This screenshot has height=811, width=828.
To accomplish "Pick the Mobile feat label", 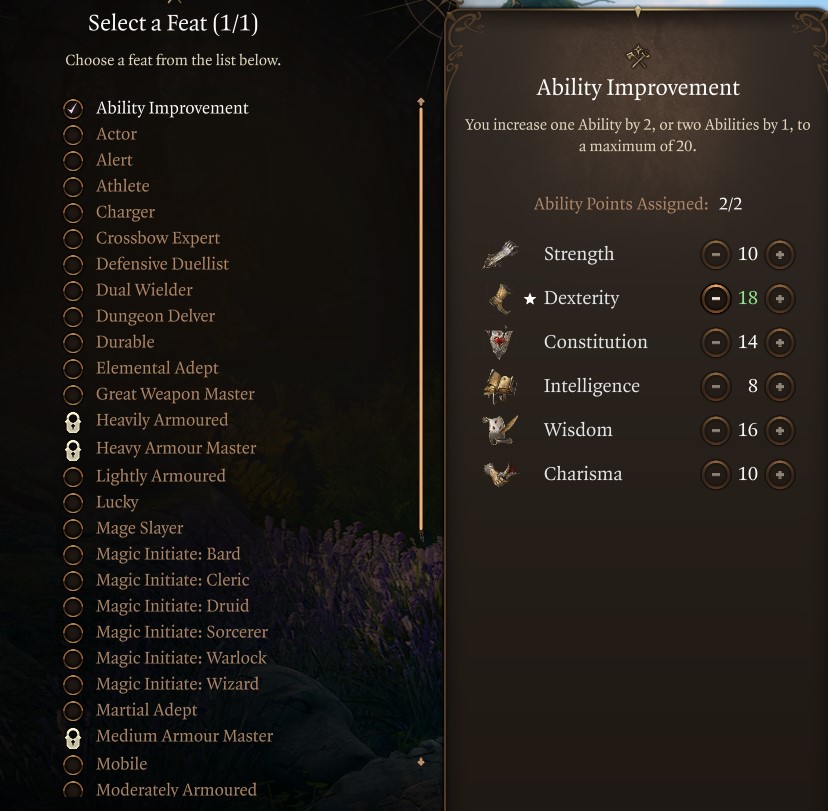I will pyautogui.click(x=121, y=763).
